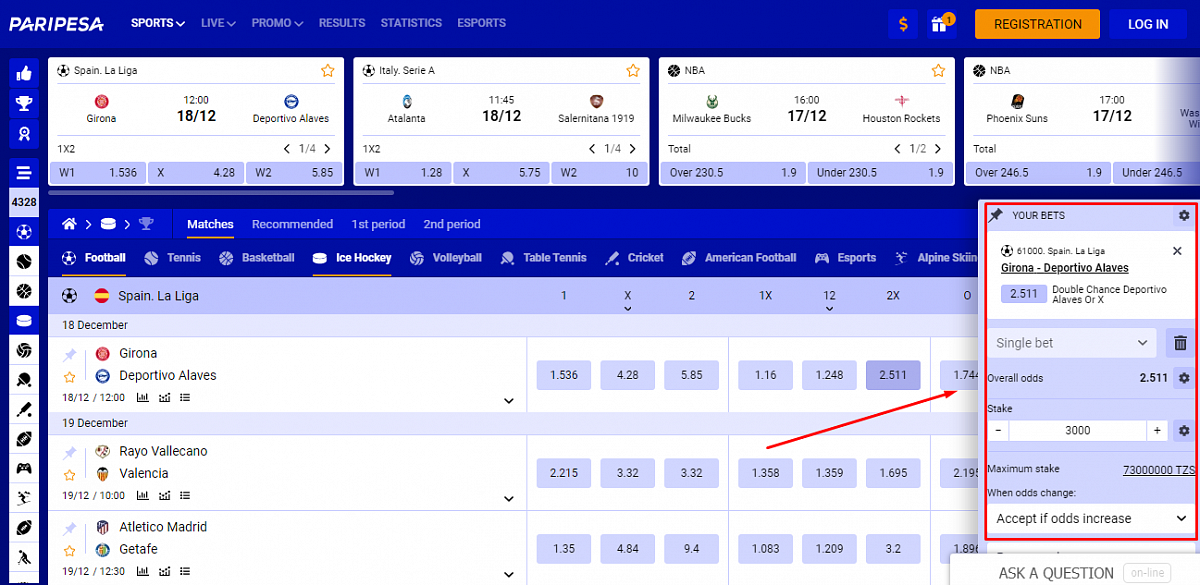The height and width of the screenshot is (585, 1200).
Task: Delete all bets with the trash icon
Action: pyautogui.click(x=1180, y=343)
